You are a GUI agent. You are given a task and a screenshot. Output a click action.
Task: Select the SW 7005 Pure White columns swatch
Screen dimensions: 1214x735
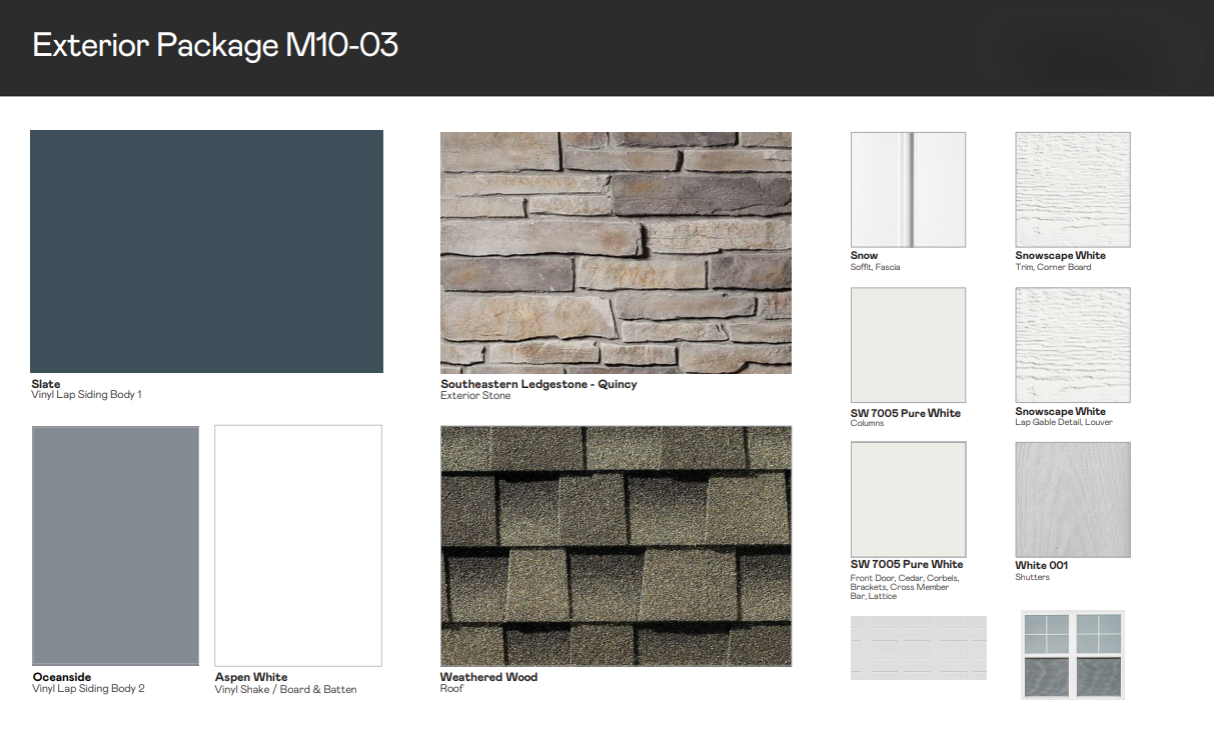click(x=908, y=345)
